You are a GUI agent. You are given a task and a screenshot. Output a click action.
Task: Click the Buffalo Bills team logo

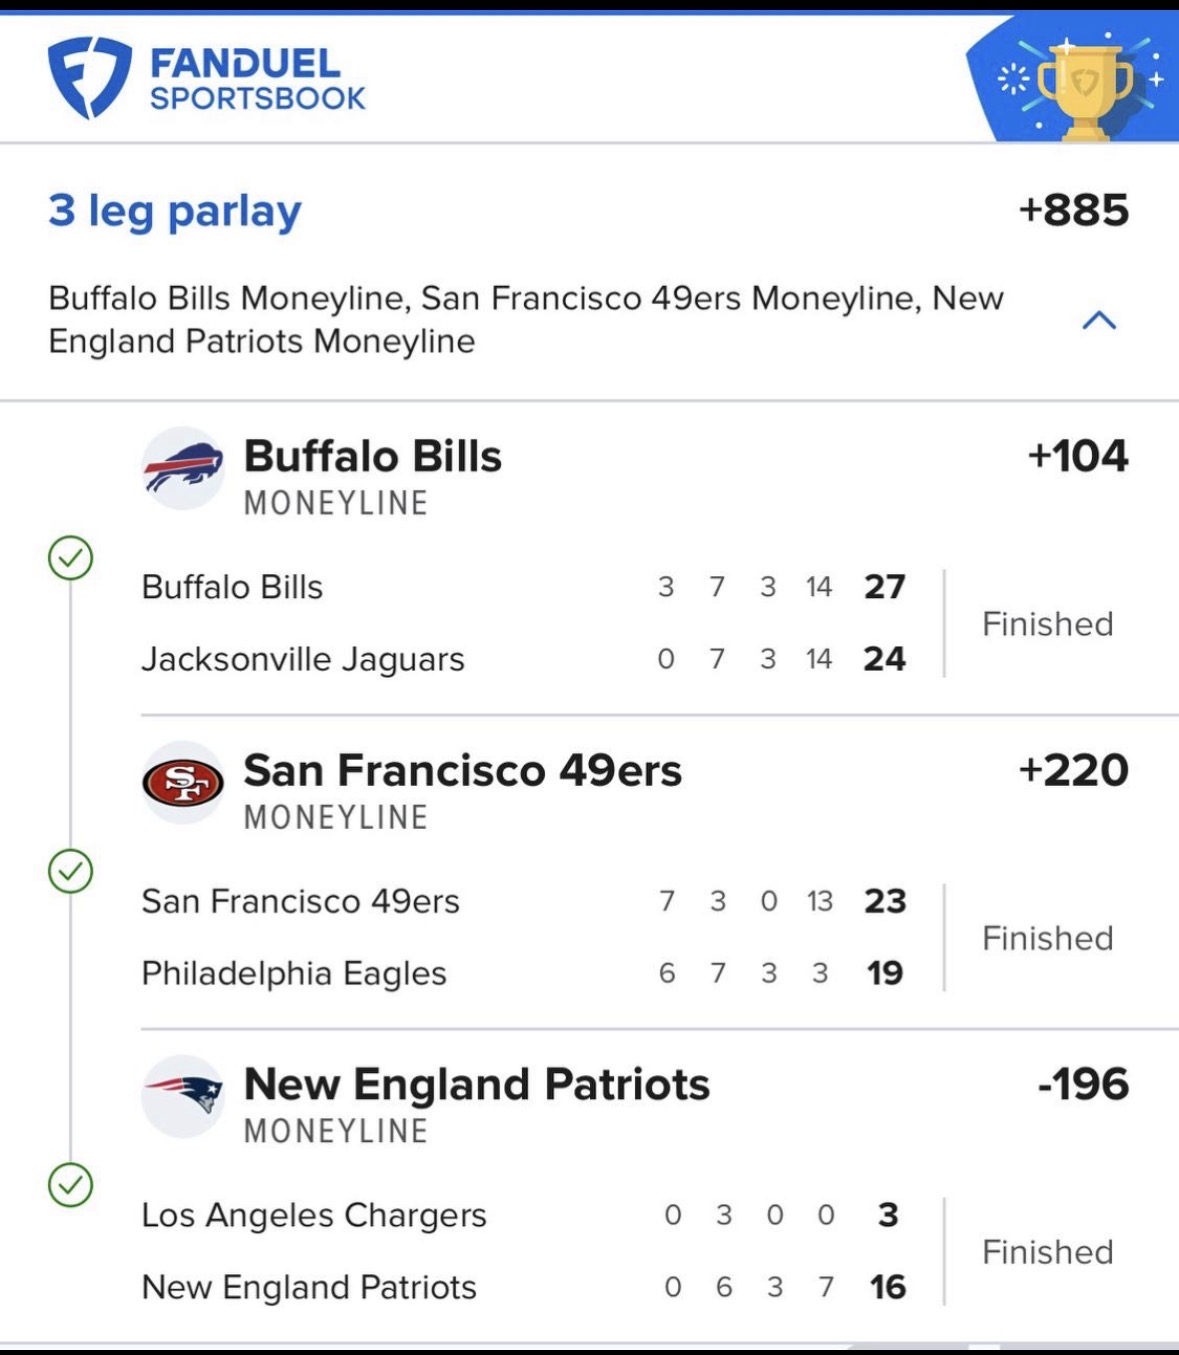pos(183,468)
